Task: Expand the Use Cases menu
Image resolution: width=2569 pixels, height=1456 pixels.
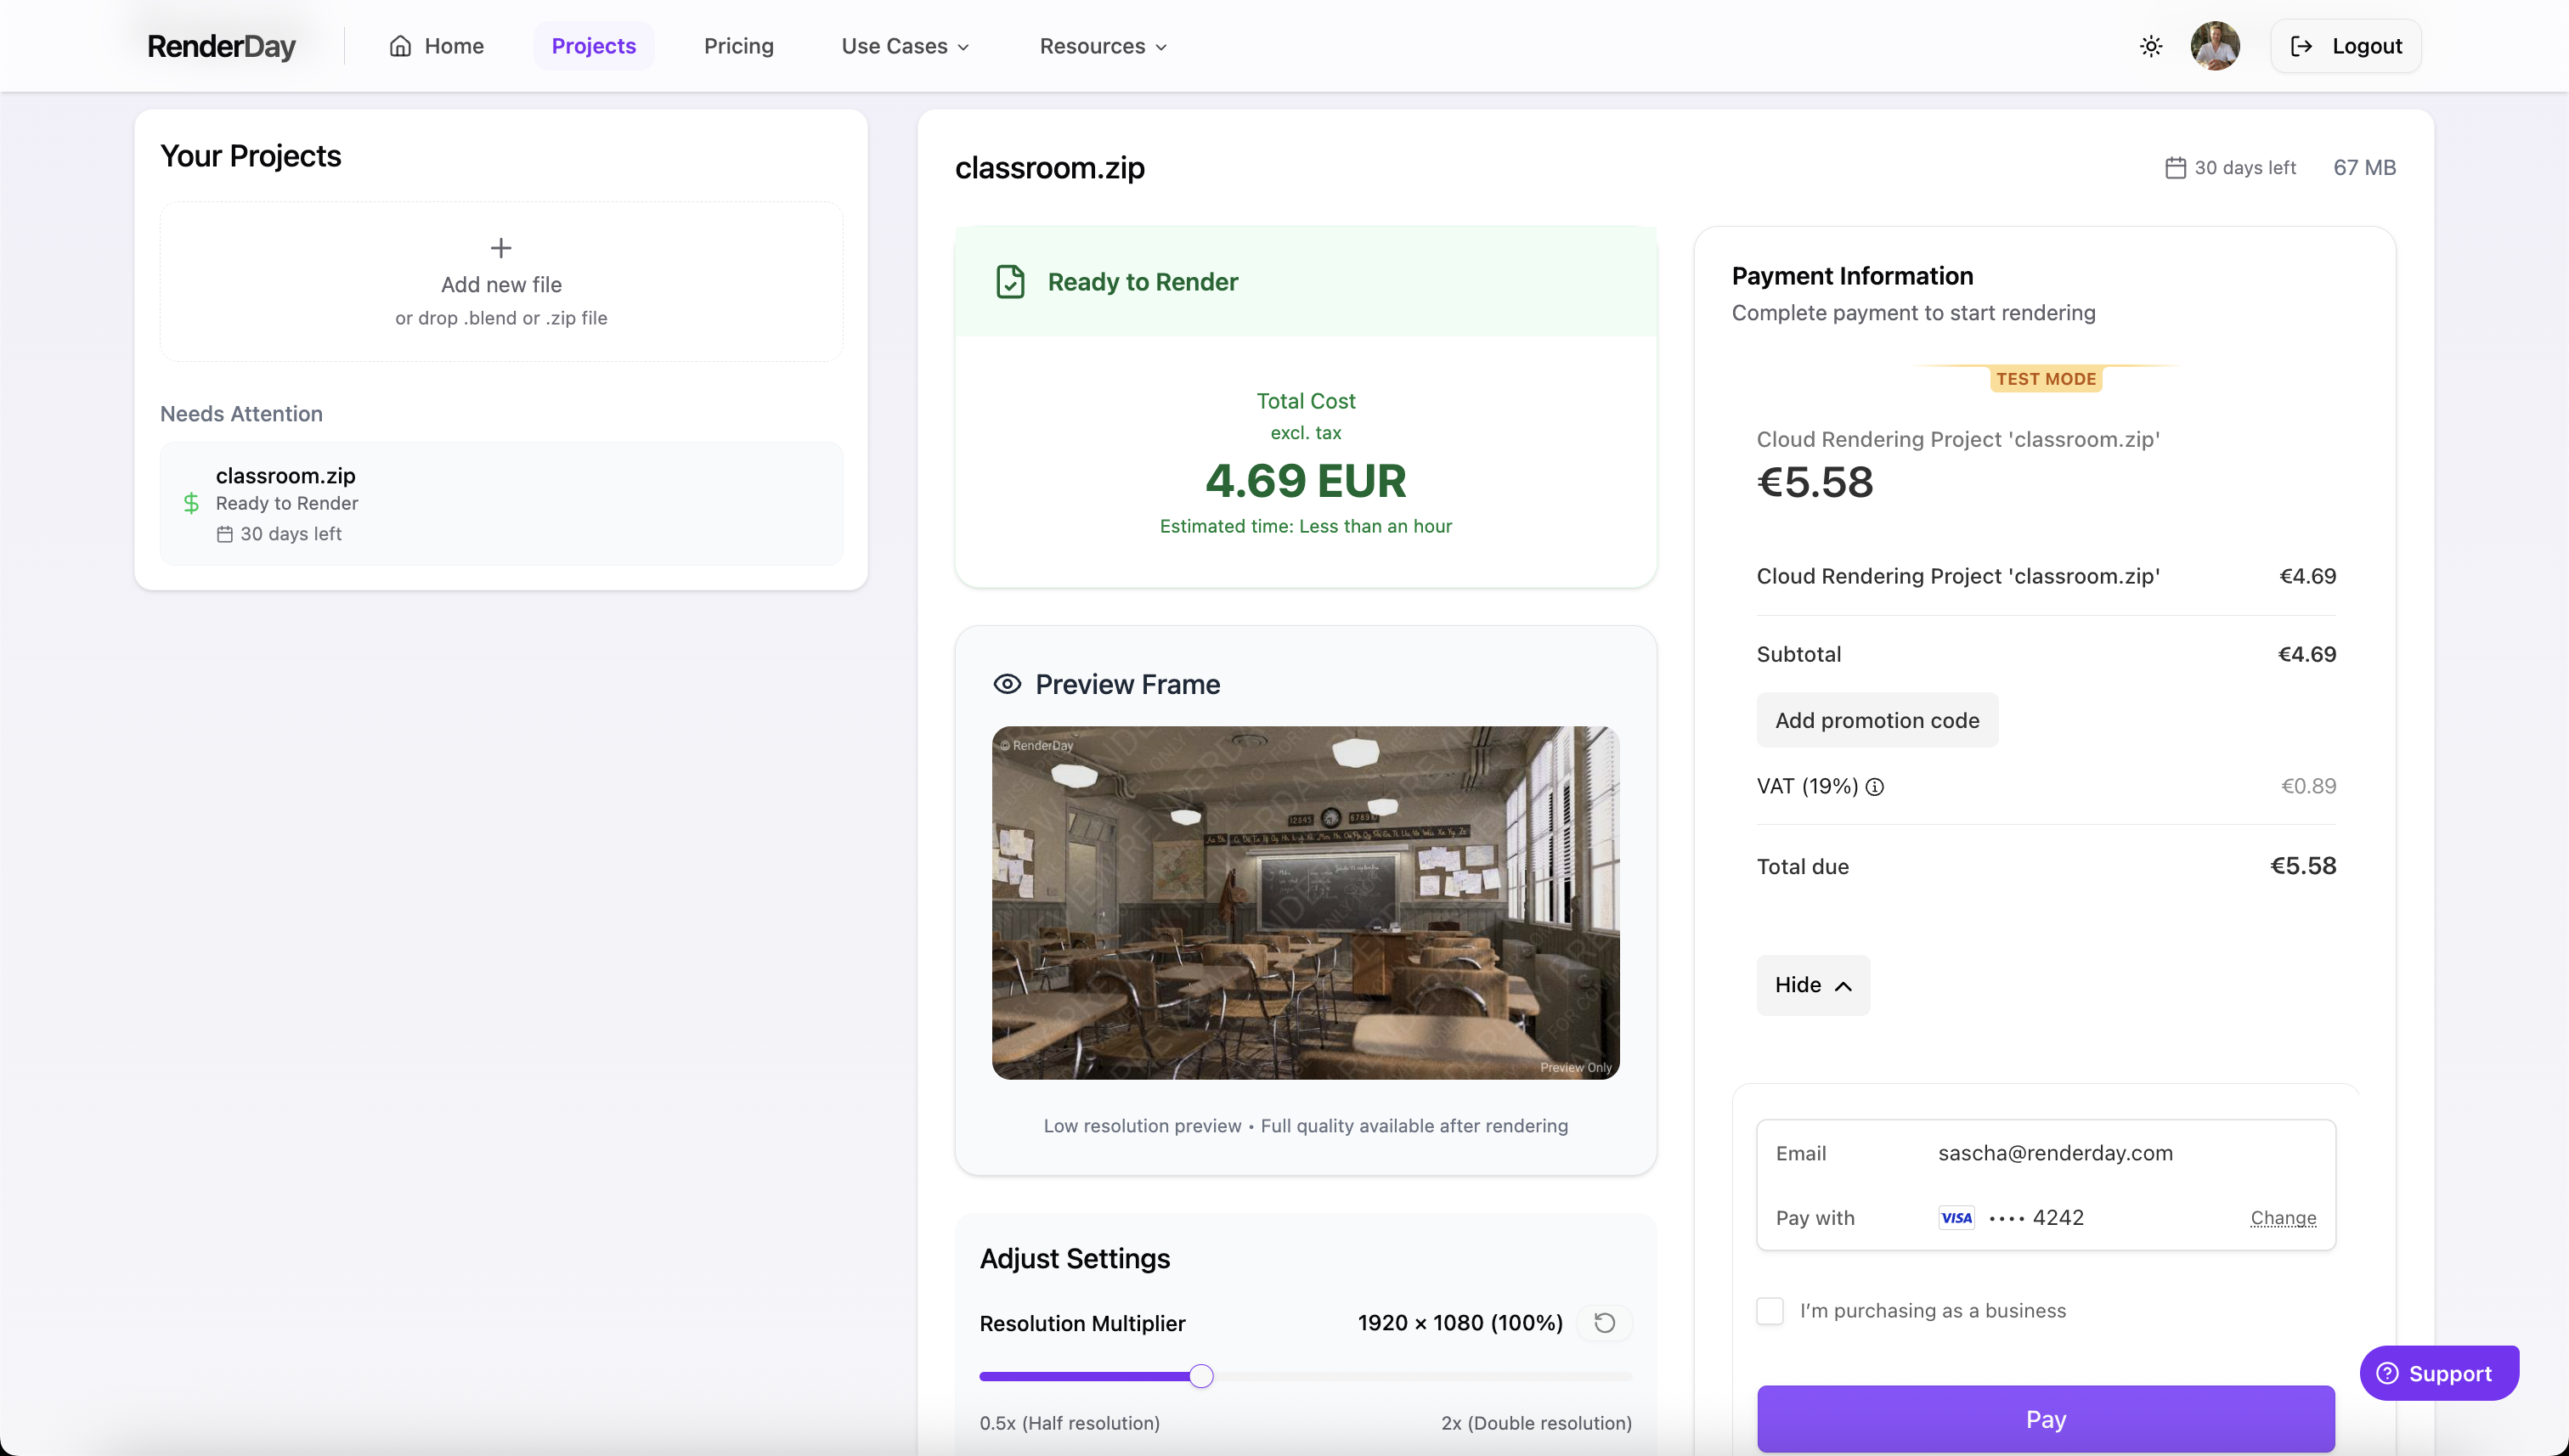Action: [x=905, y=46]
